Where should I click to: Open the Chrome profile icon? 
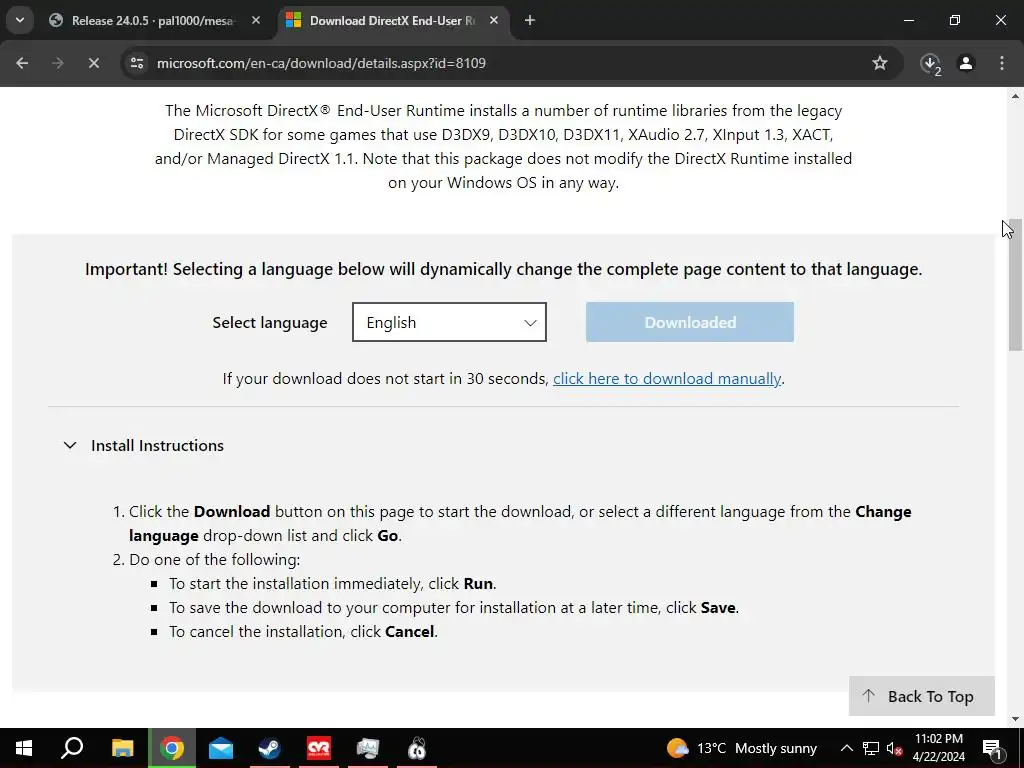[x=966, y=63]
